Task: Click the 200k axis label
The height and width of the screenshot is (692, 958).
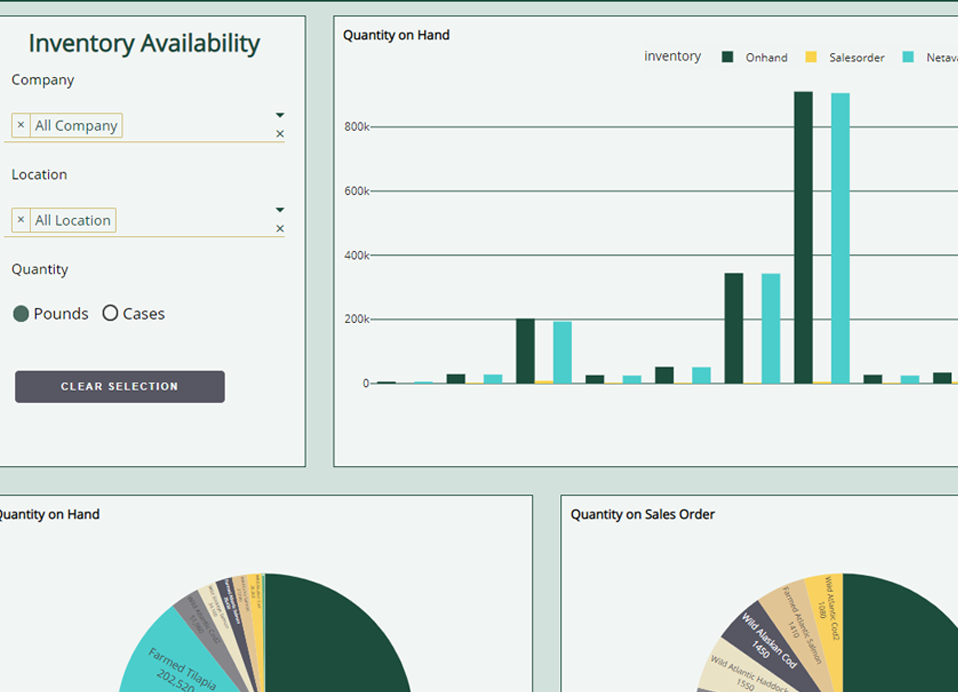Action: (x=357, y=319)
